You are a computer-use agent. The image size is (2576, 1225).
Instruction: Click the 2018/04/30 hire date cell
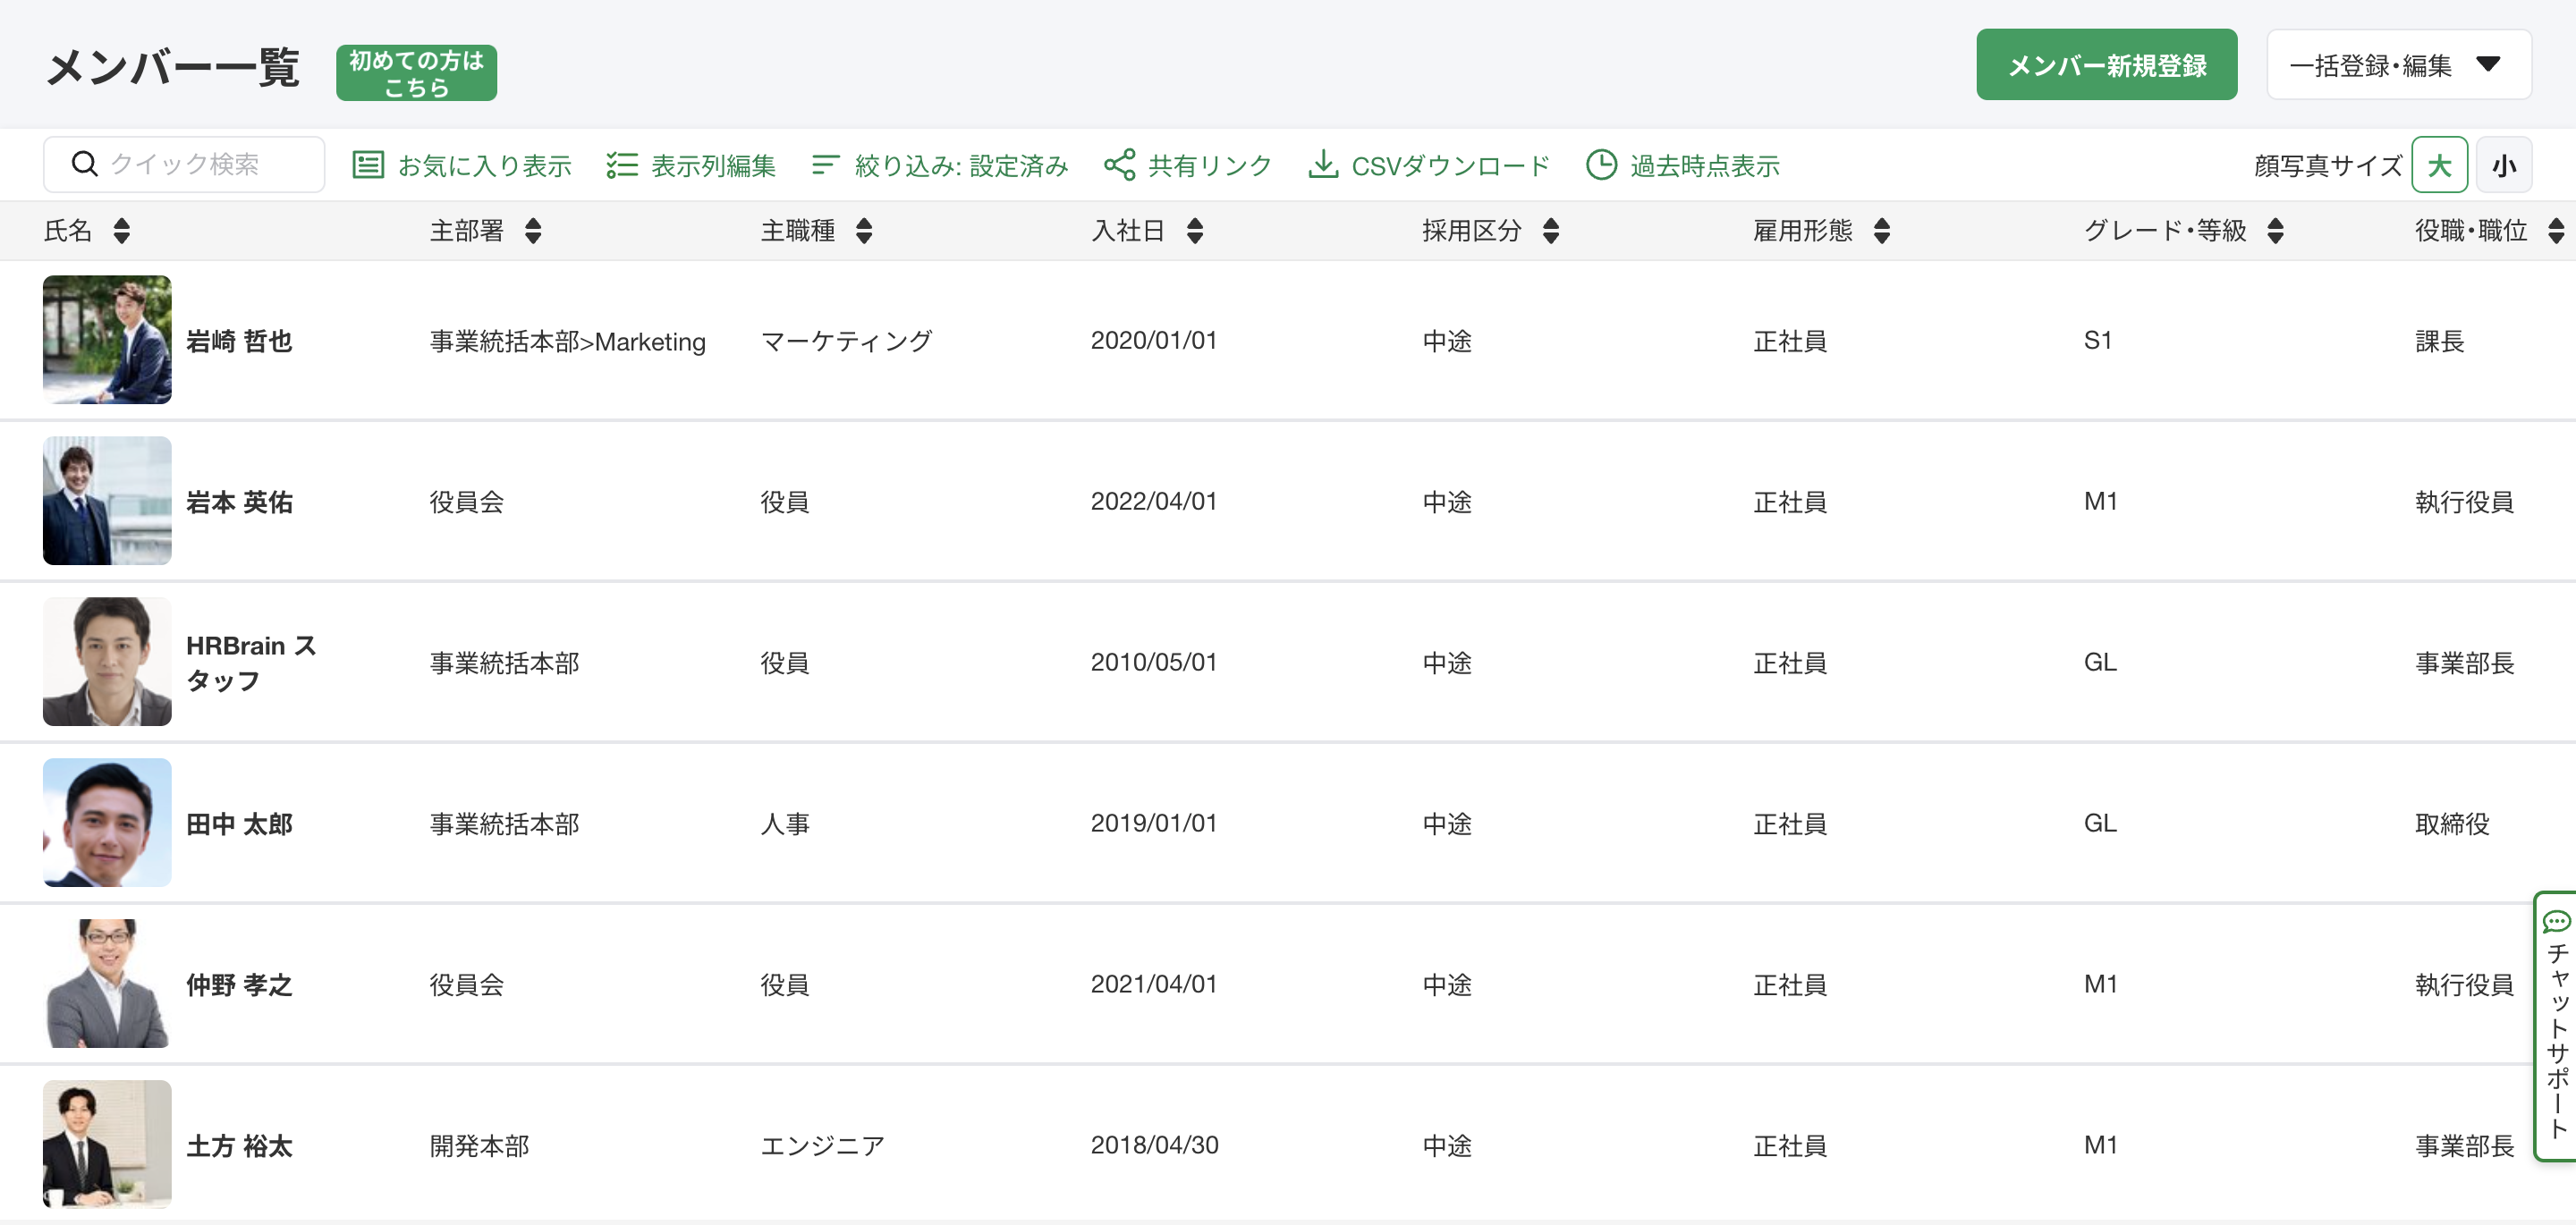pyautogui.click(x=1155, y=1146)
